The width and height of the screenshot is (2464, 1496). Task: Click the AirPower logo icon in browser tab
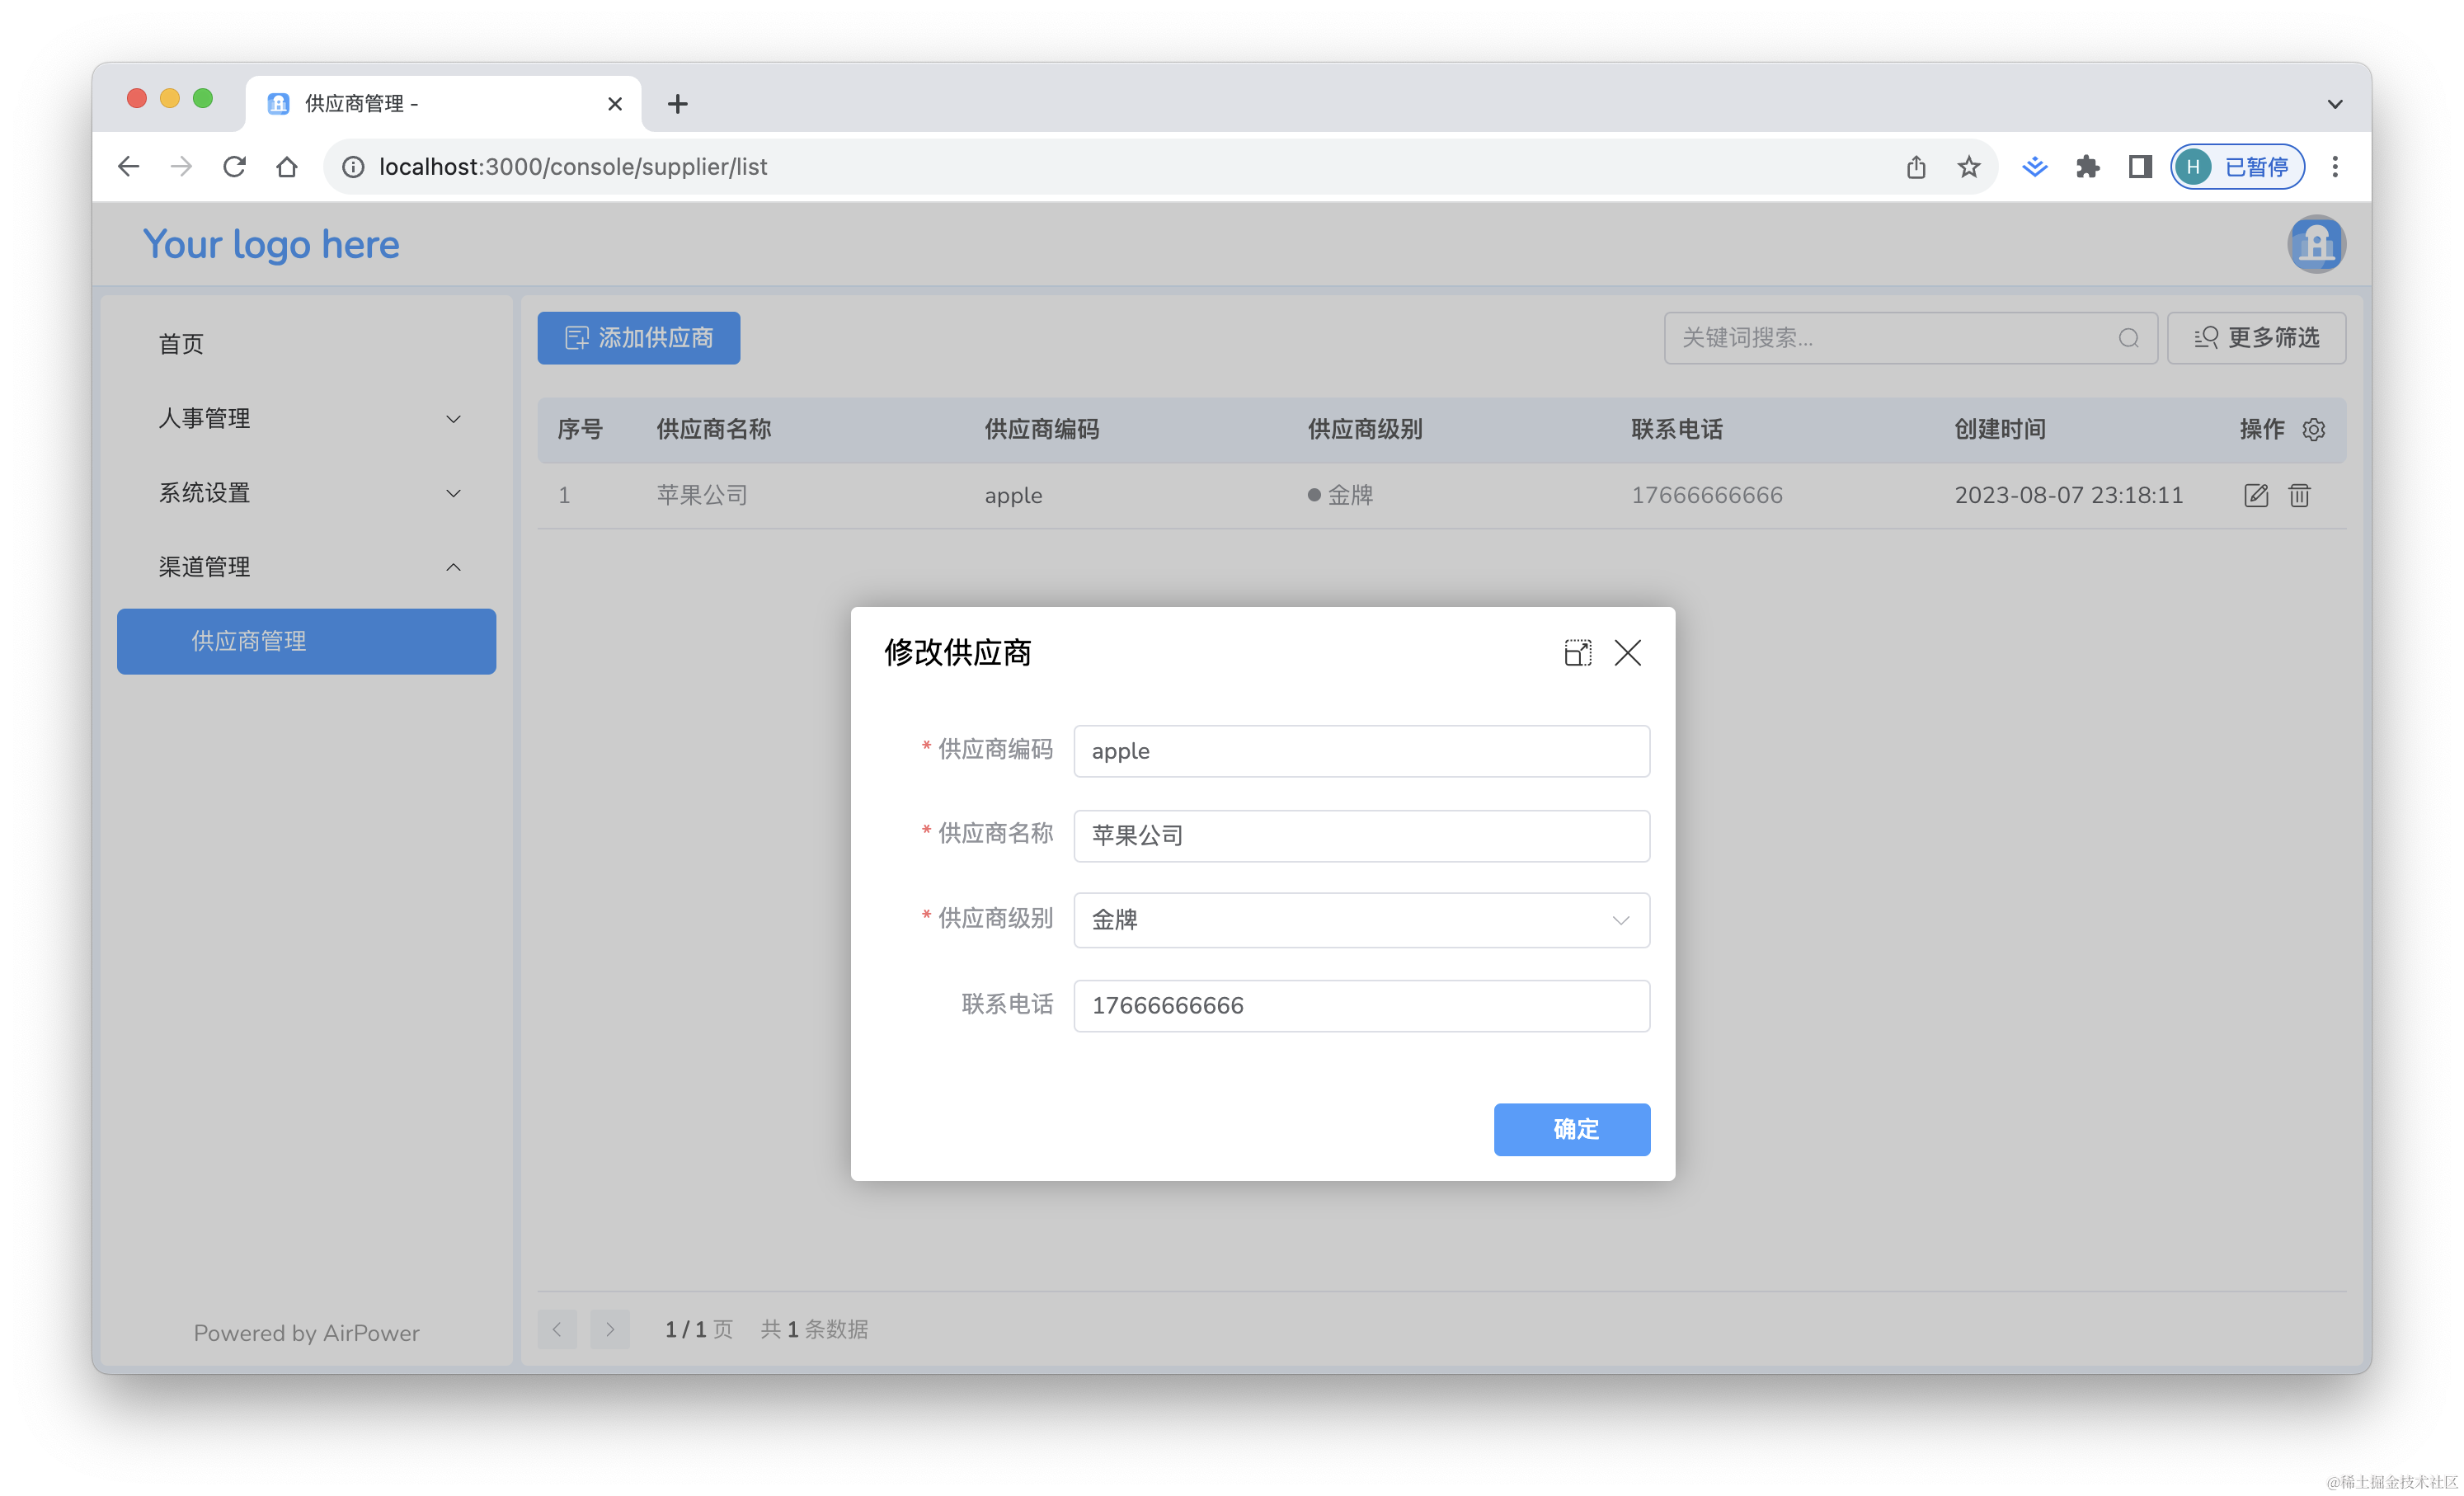tap(277, 102)
